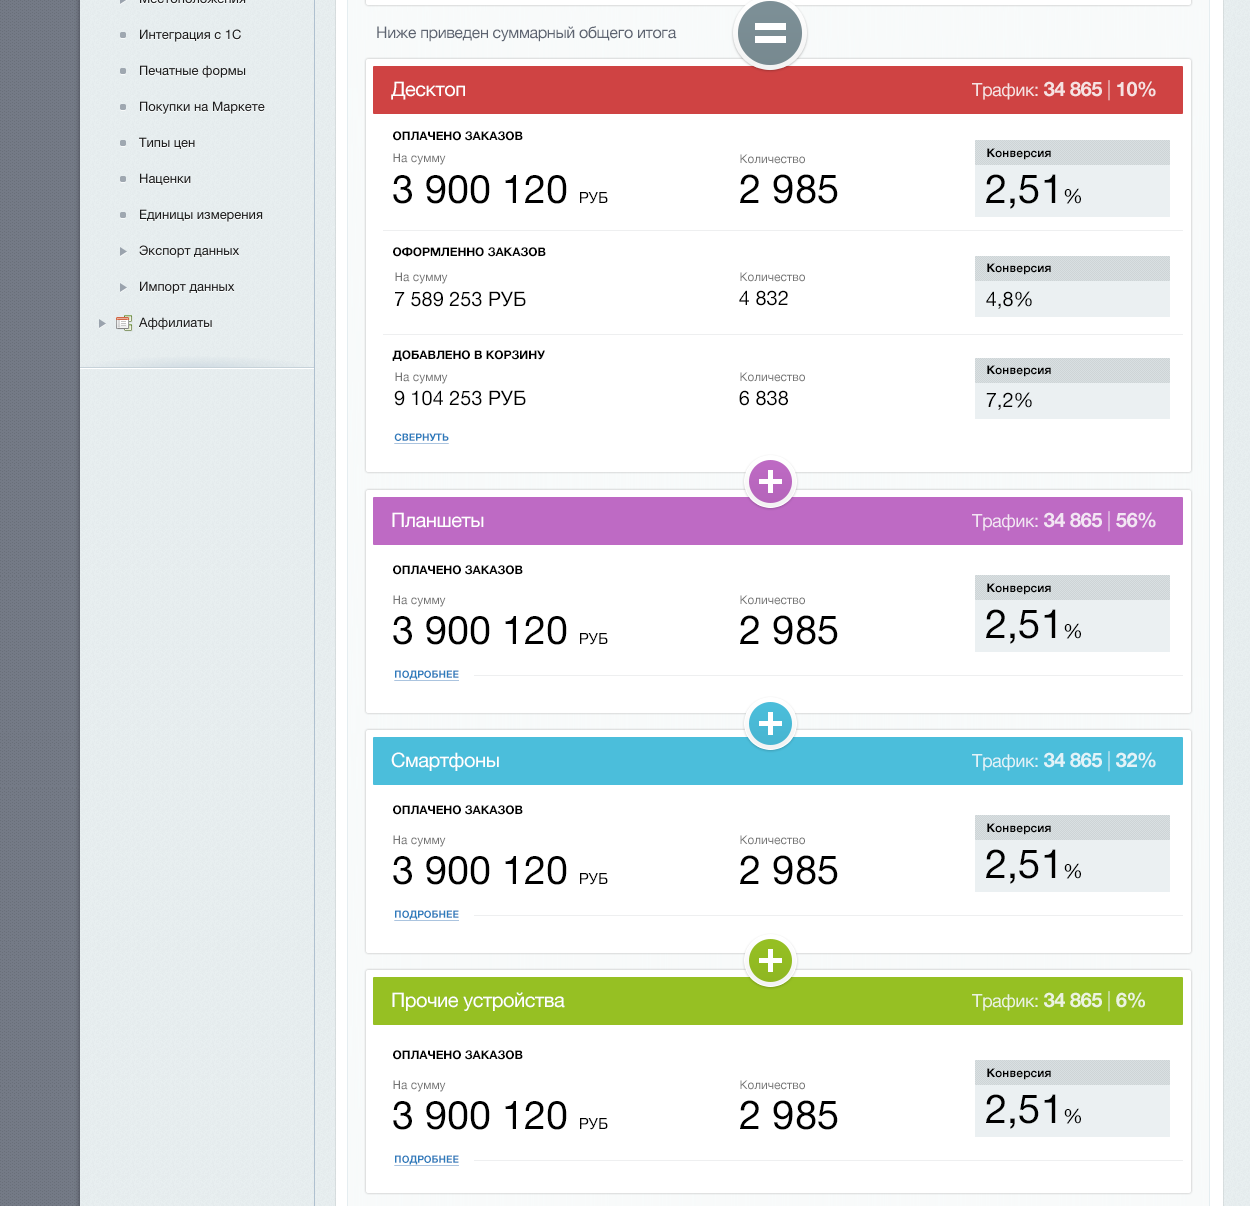Click the purple plus icon above Планшеты

(x=770, y=482)
